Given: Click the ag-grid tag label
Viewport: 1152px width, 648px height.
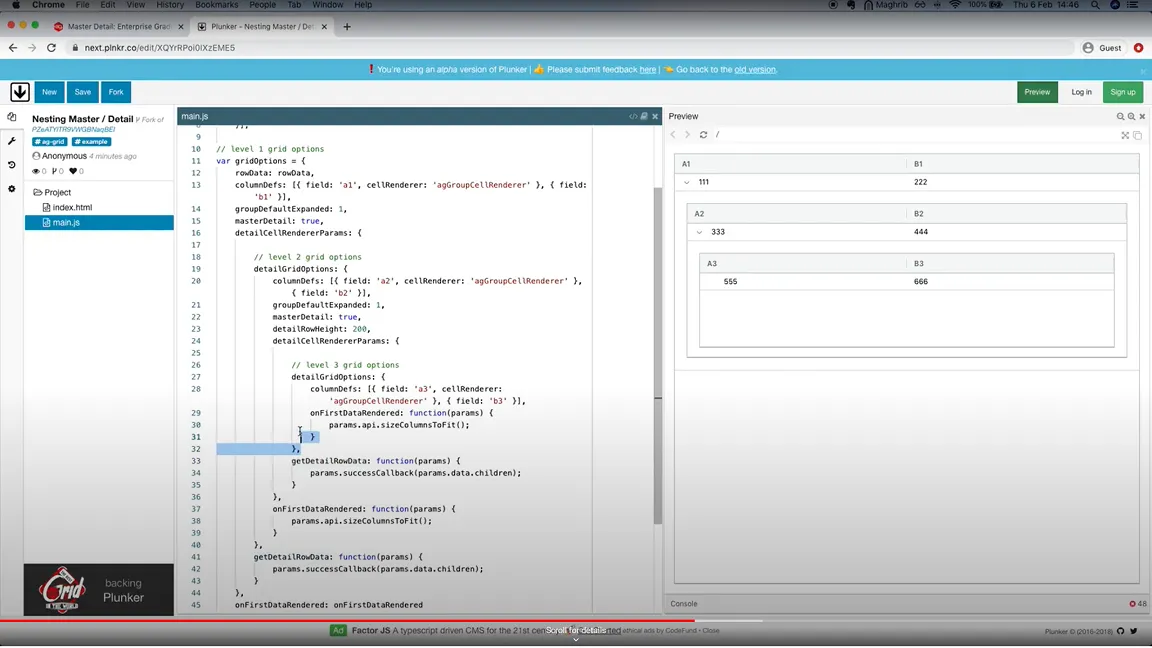Looking at the screenshot, I should (x=50, y=142).
